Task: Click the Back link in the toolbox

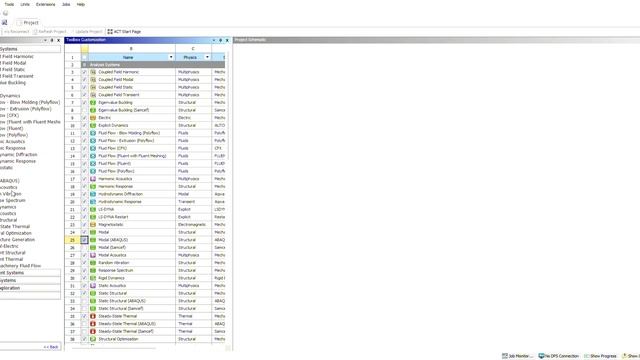Action: pyautogui.click(x=51, y=347)
